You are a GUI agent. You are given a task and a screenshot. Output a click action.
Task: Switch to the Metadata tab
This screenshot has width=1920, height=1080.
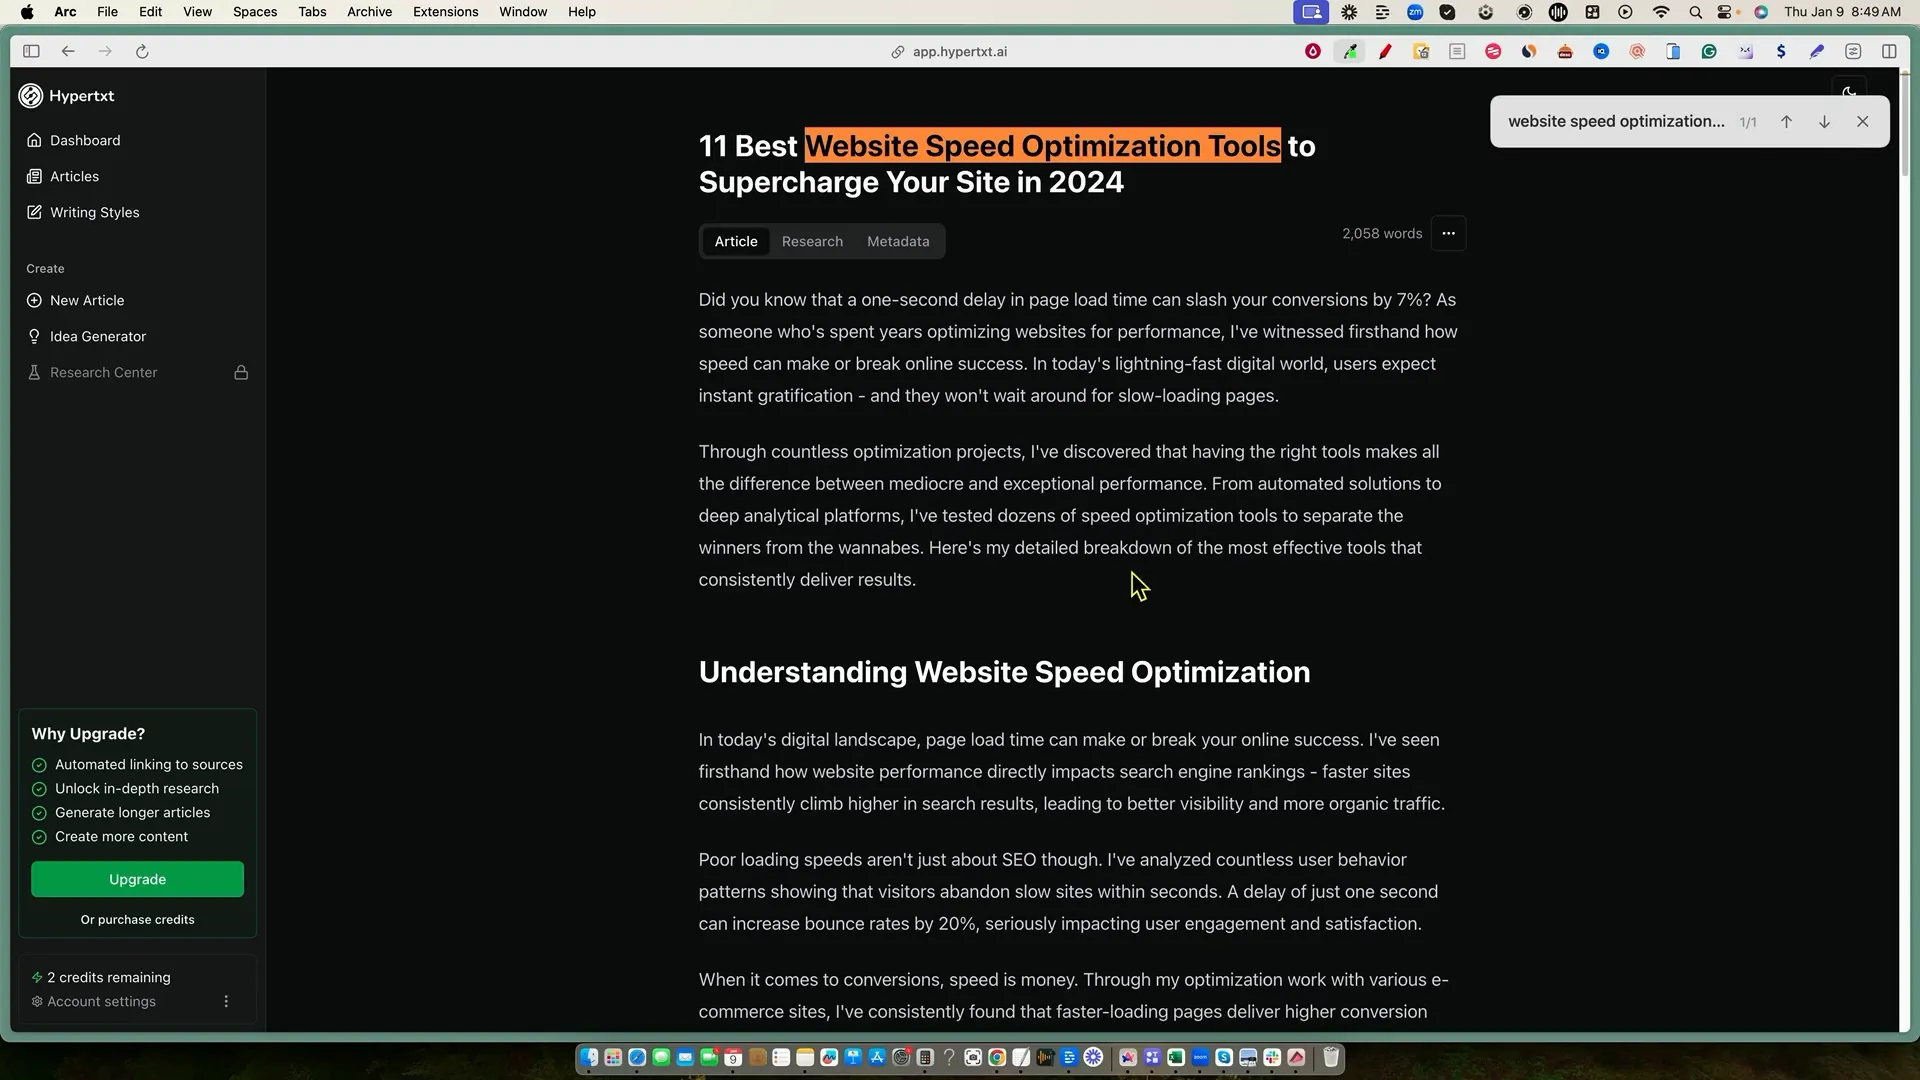(x=897, y=241)
